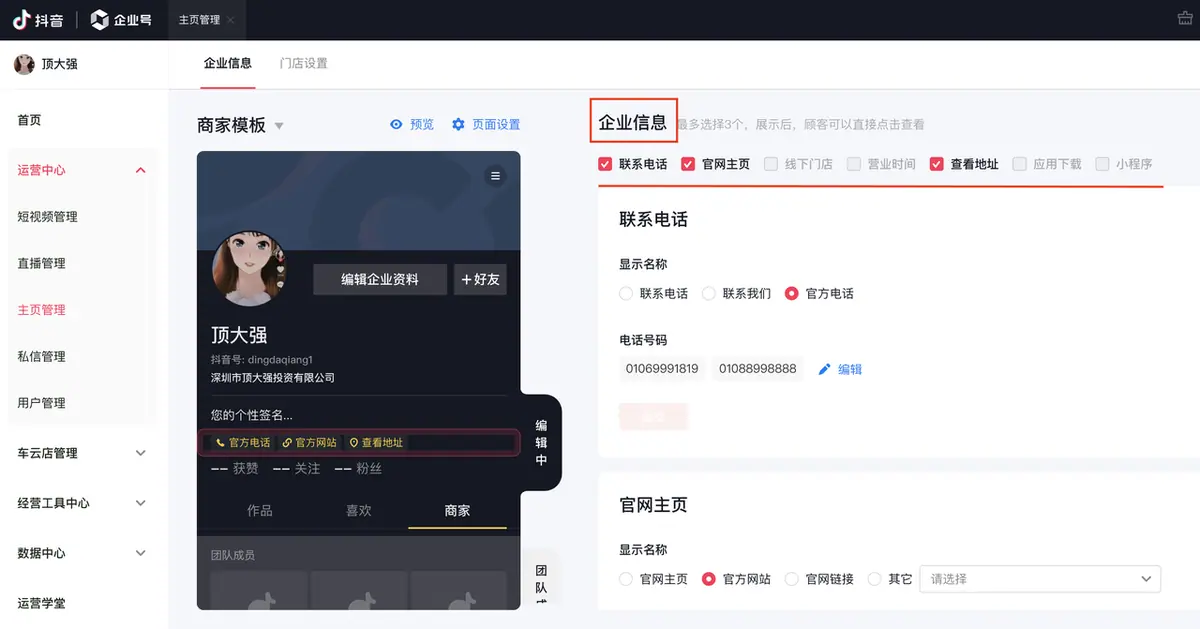Open the 商家 tab in profile preview
Screen dimensions: 1200x629
(457, 510)
